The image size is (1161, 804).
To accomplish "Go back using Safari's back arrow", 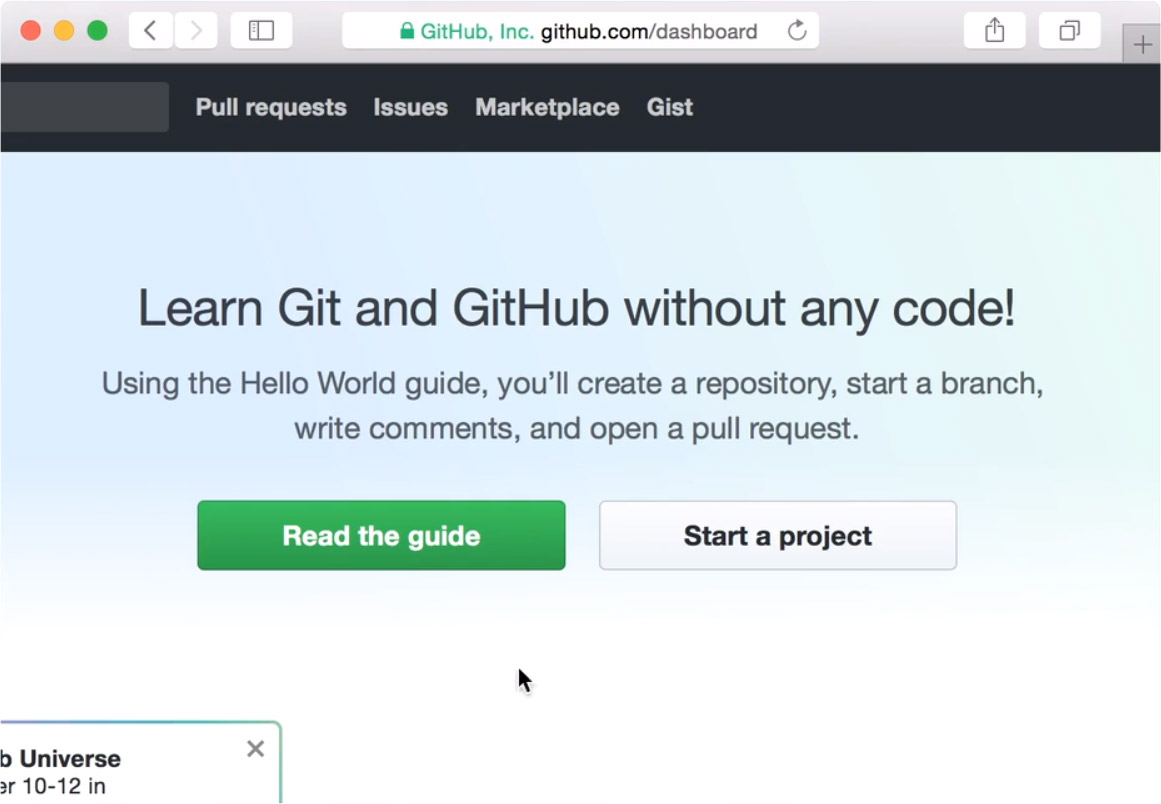I will pyautogui.click(x=151, y=31).
